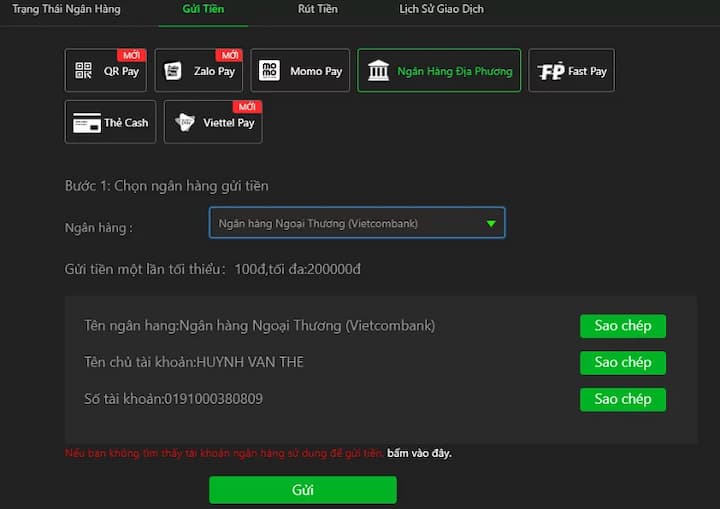Open the Gửi Tiền tab

[203, 9]
